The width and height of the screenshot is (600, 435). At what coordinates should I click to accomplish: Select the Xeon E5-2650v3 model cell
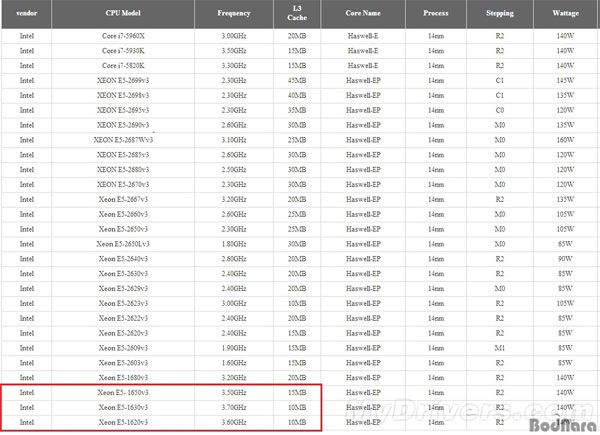[123, 229]
